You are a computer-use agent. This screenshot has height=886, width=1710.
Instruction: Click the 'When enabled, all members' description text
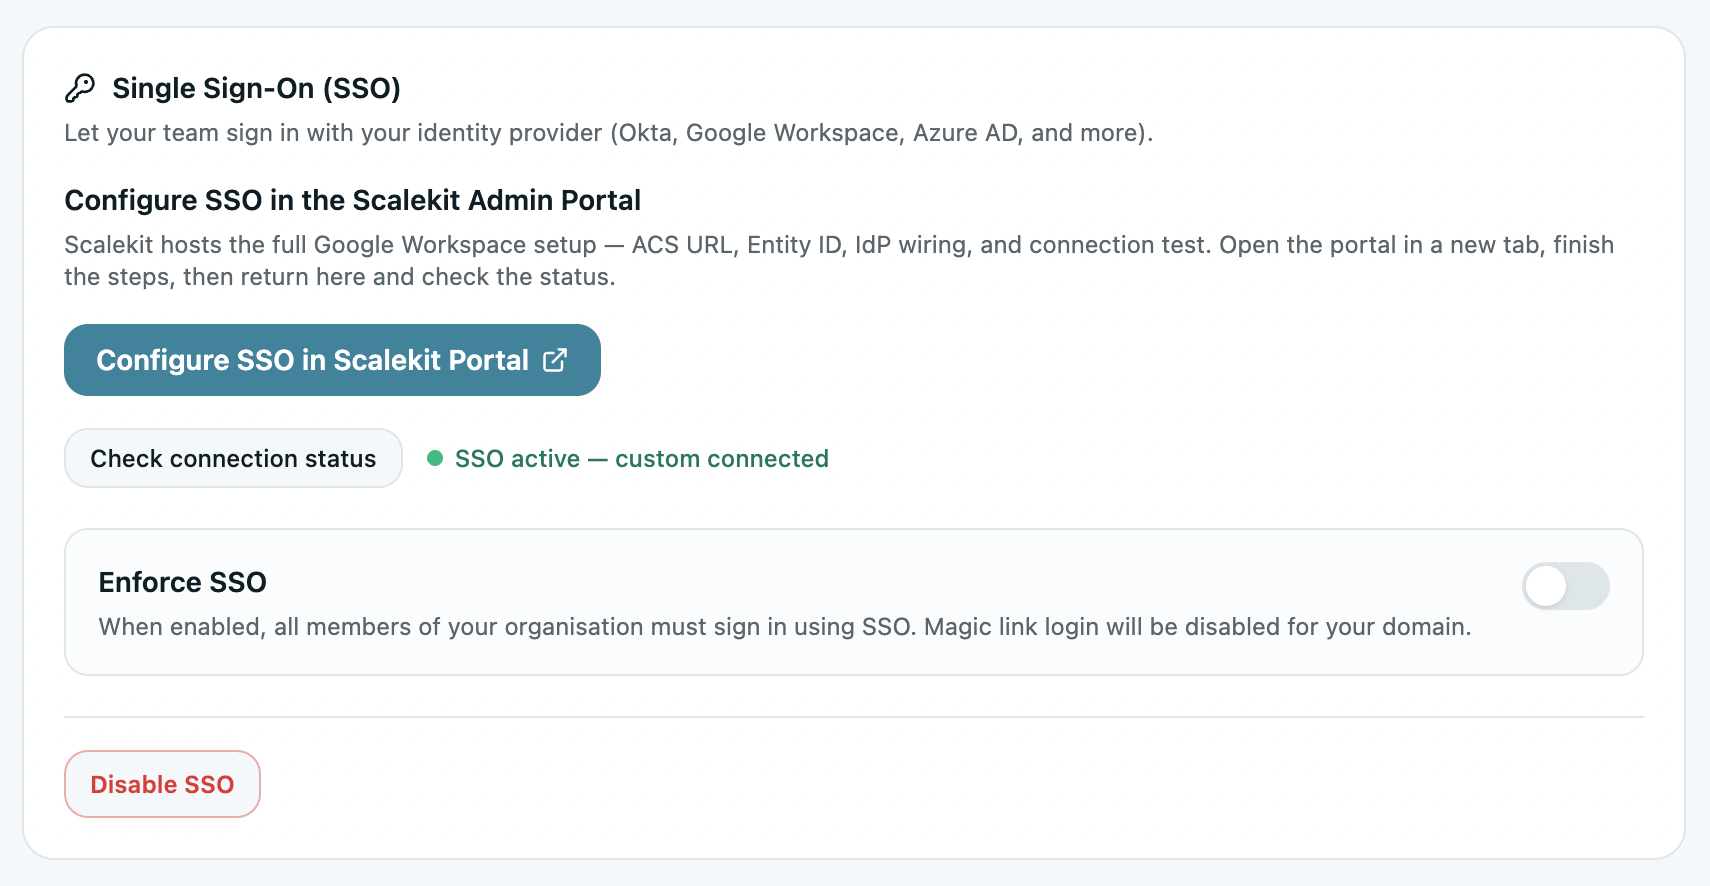(x=785, y=627)
